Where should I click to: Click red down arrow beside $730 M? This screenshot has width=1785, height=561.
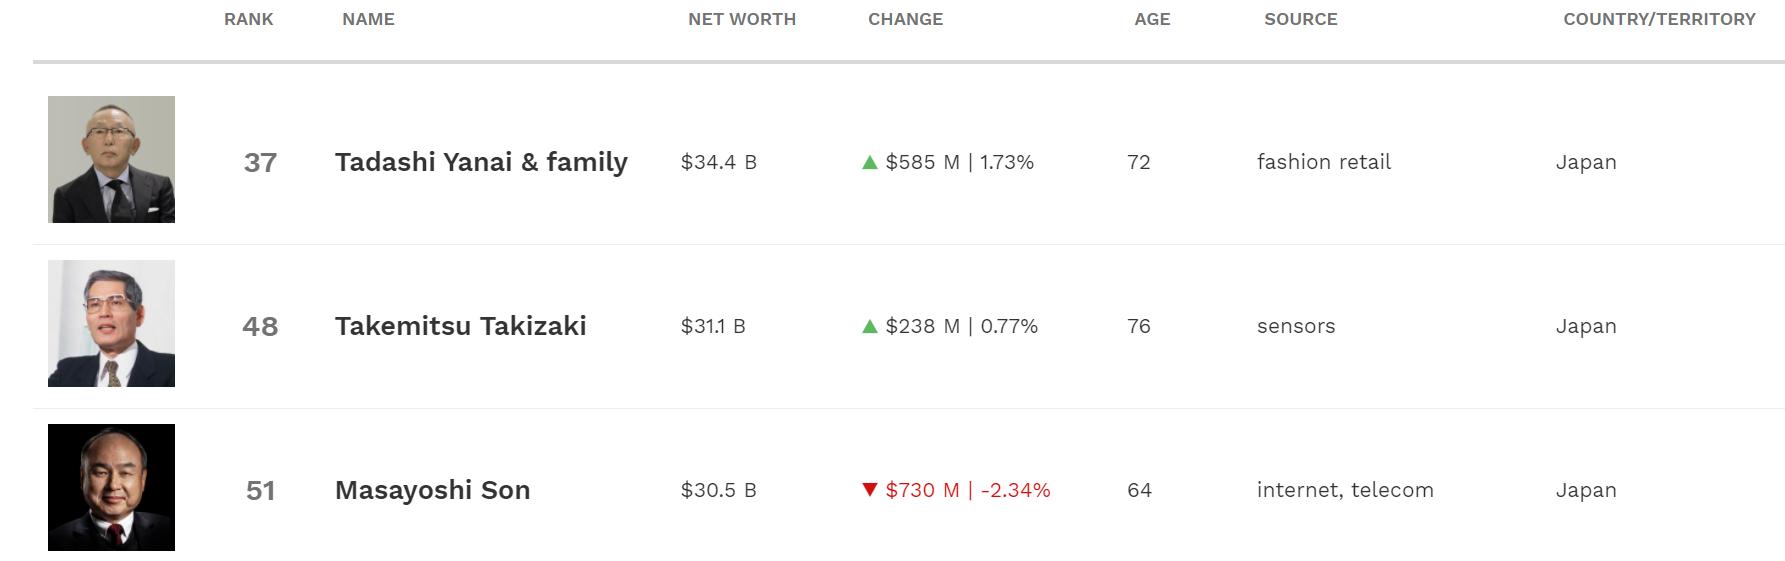[x=869, y=490]
